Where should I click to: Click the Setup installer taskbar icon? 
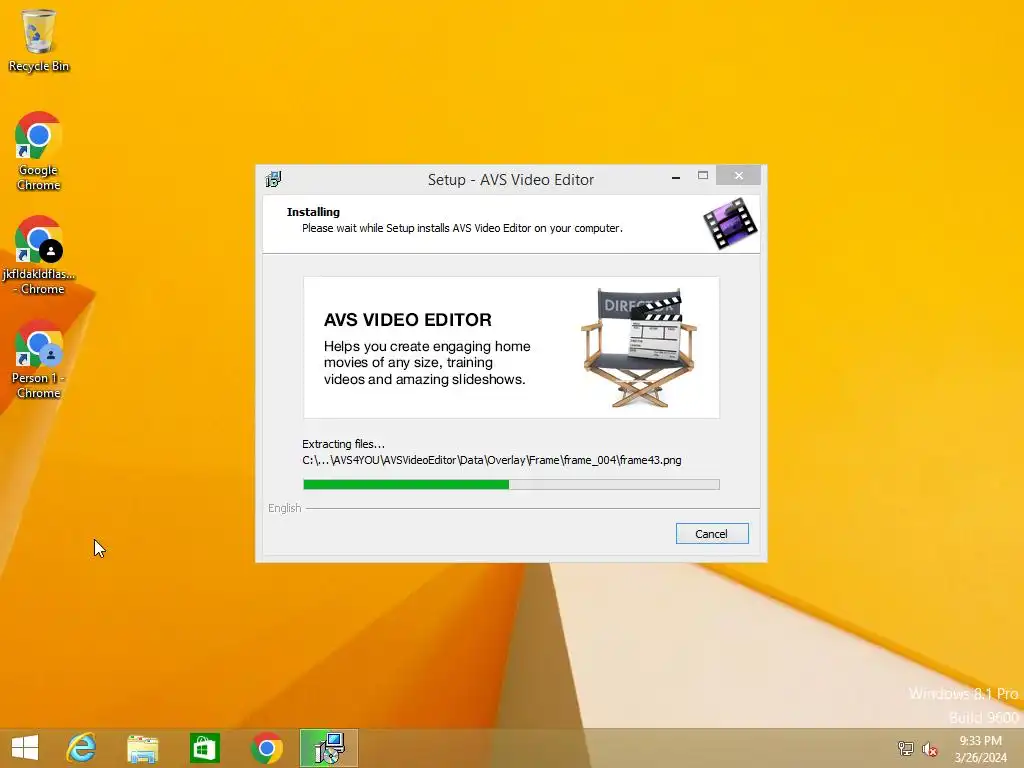[328, 748]
